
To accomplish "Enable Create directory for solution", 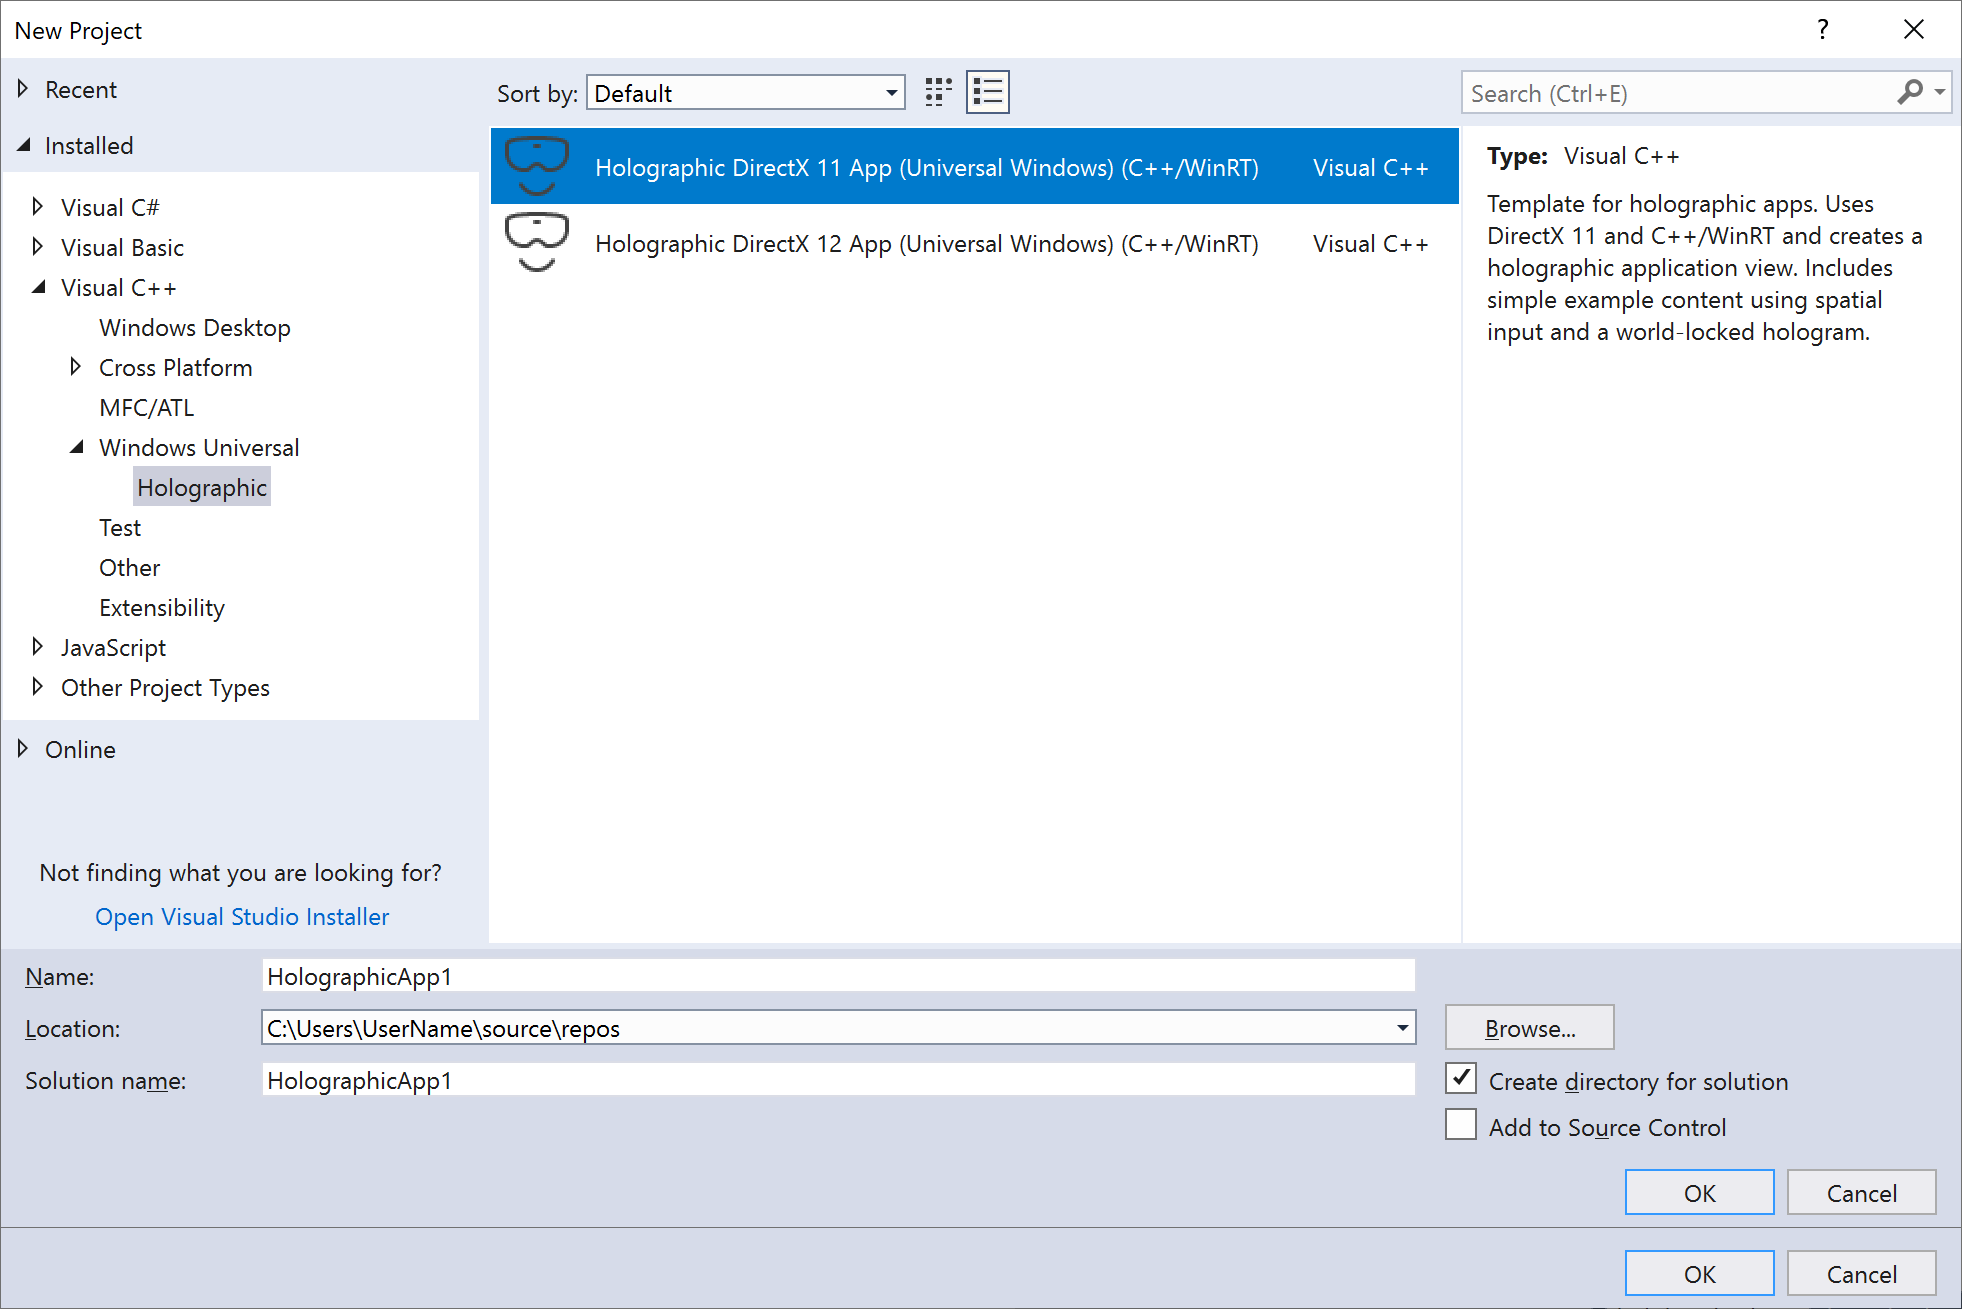I will click(1461, 1080).
